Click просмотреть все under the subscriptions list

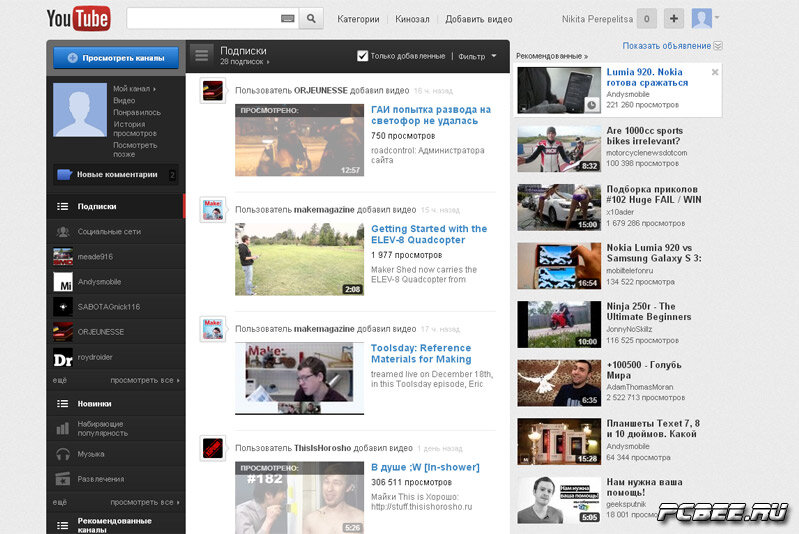(x=145, y=380)
